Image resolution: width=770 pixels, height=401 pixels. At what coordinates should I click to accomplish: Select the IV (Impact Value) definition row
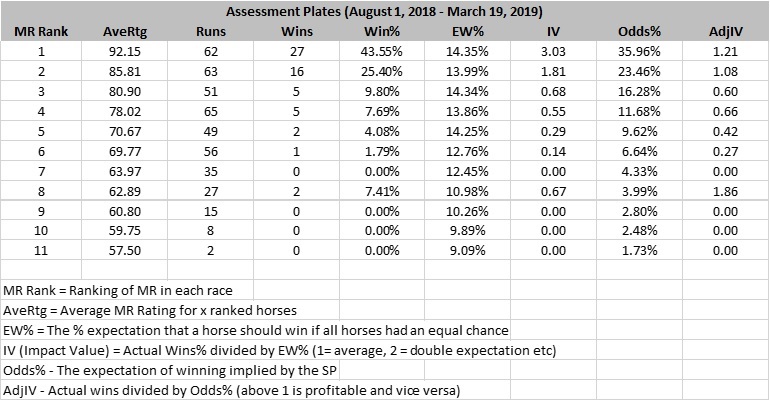(279, 351)
